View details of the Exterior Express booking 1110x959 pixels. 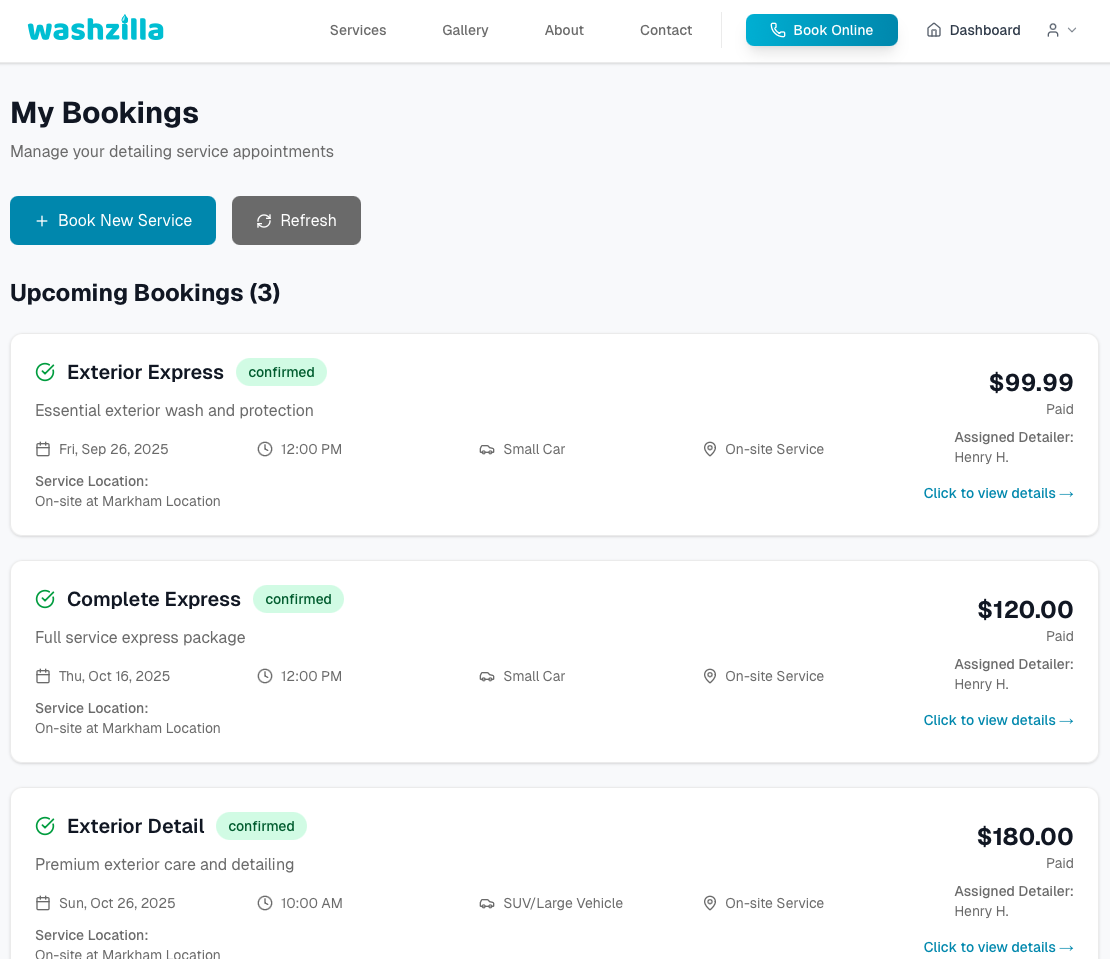[998, 493]
